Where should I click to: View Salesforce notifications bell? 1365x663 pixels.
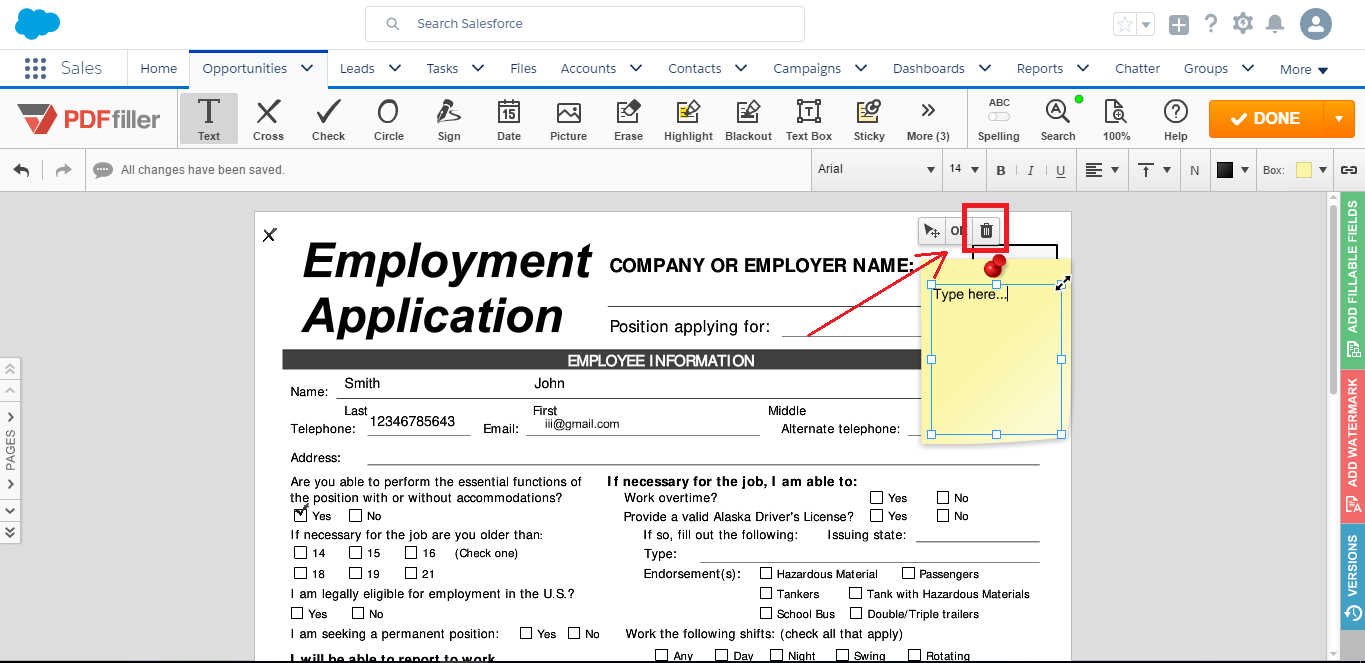point(1275,23)
